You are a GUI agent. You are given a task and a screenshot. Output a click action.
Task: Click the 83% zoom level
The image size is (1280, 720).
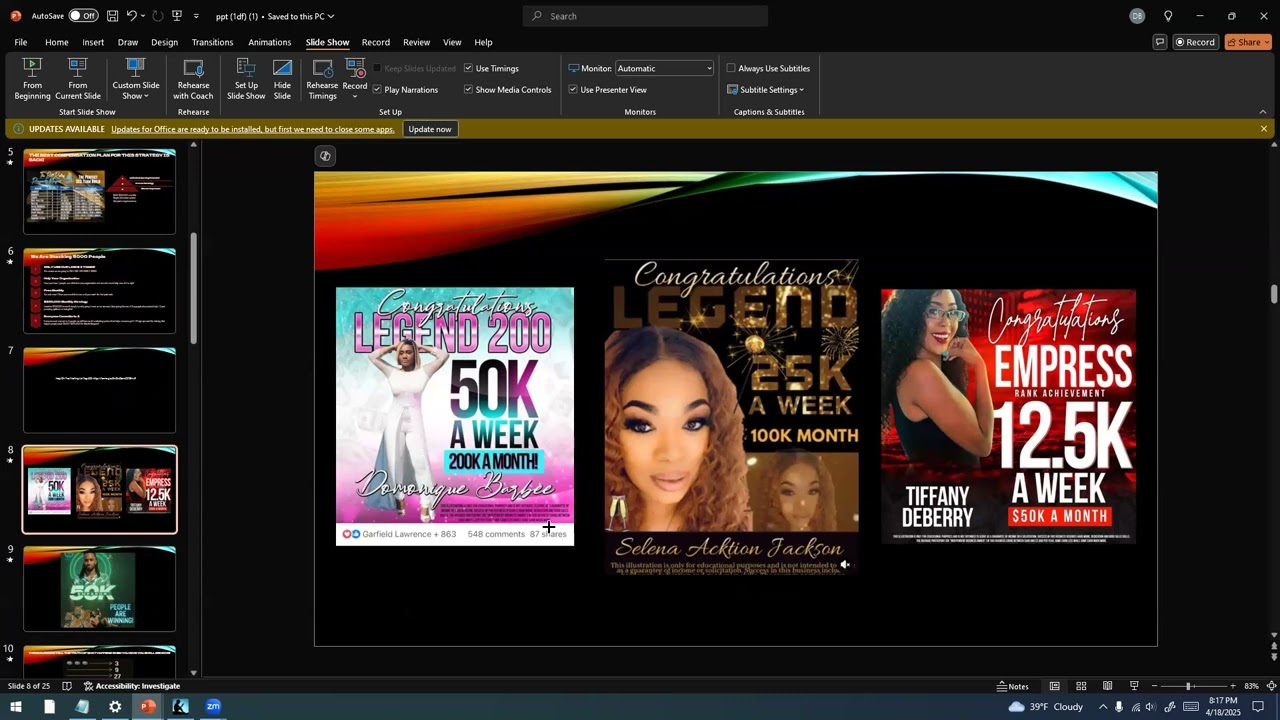click(1251, 686)
